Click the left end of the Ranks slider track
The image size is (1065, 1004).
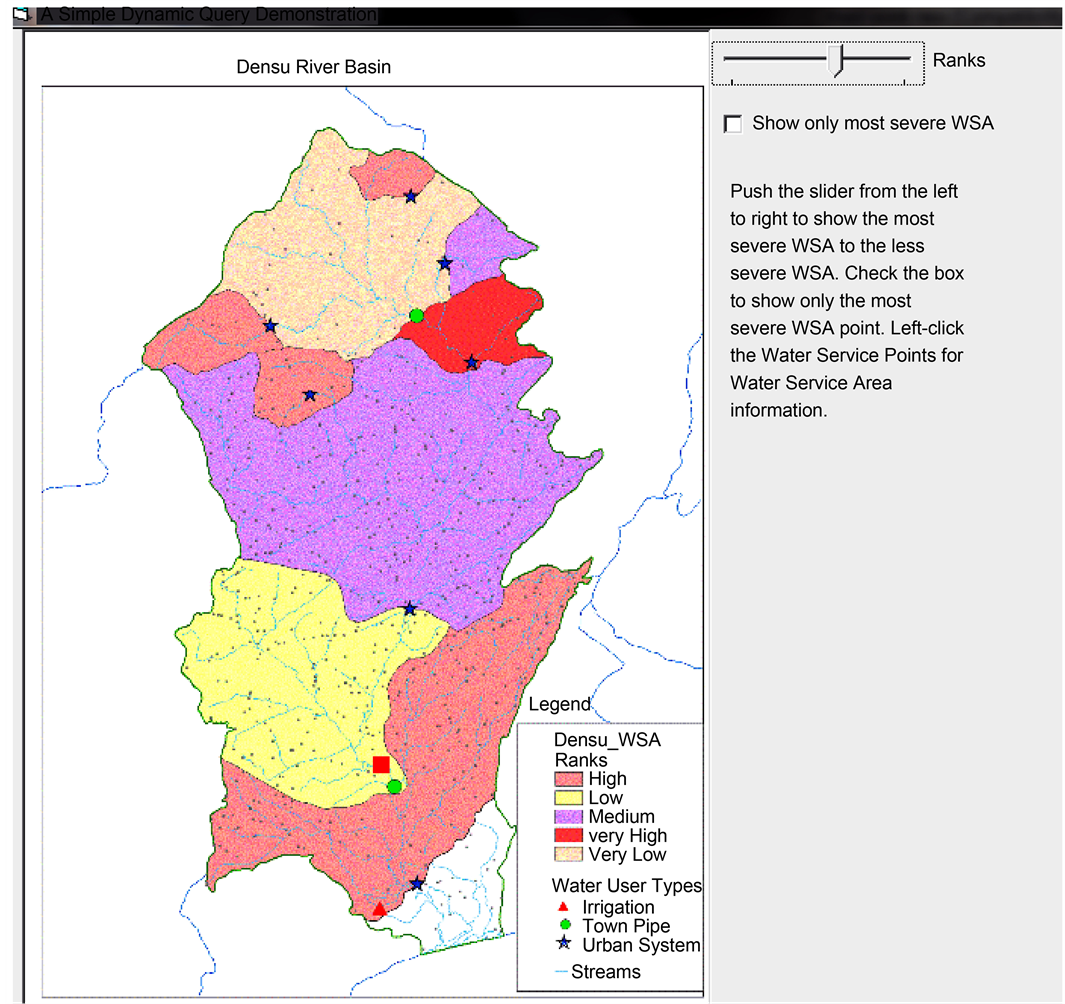[726, 59]
